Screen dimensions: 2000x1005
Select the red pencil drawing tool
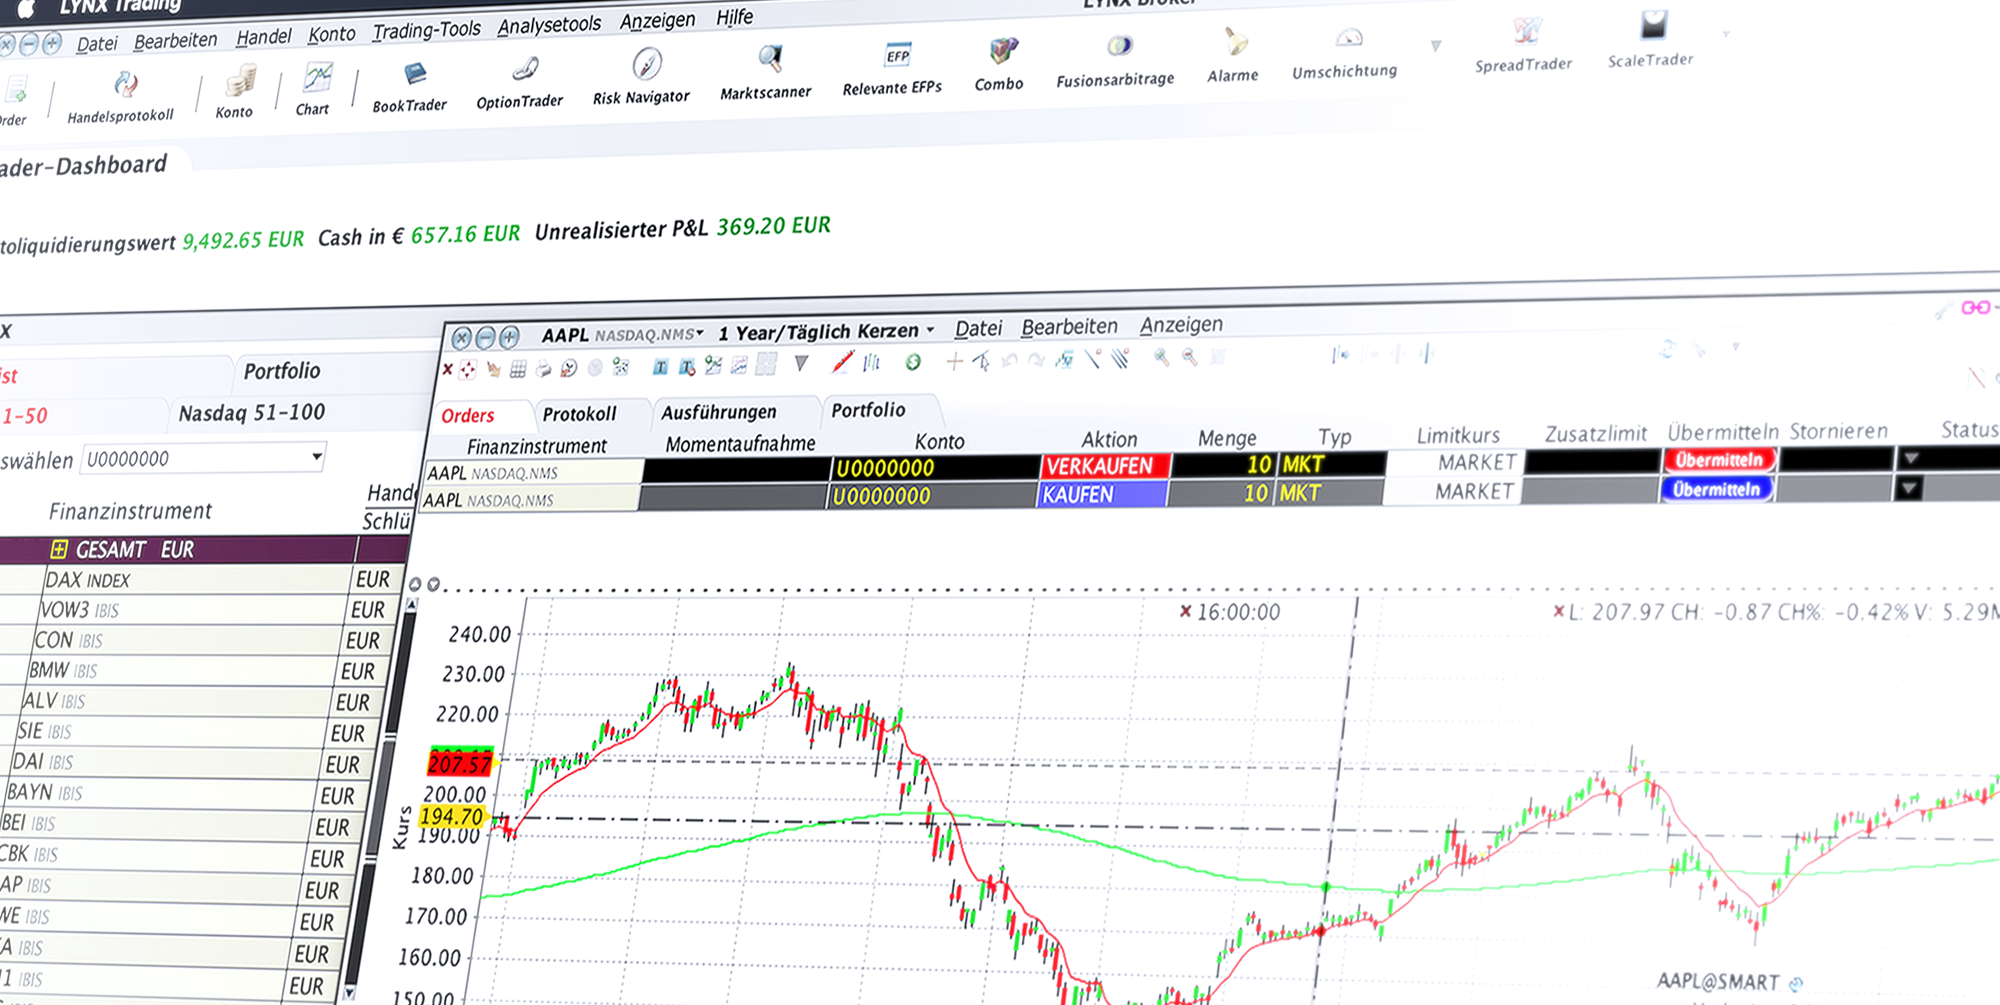point(844,363)
